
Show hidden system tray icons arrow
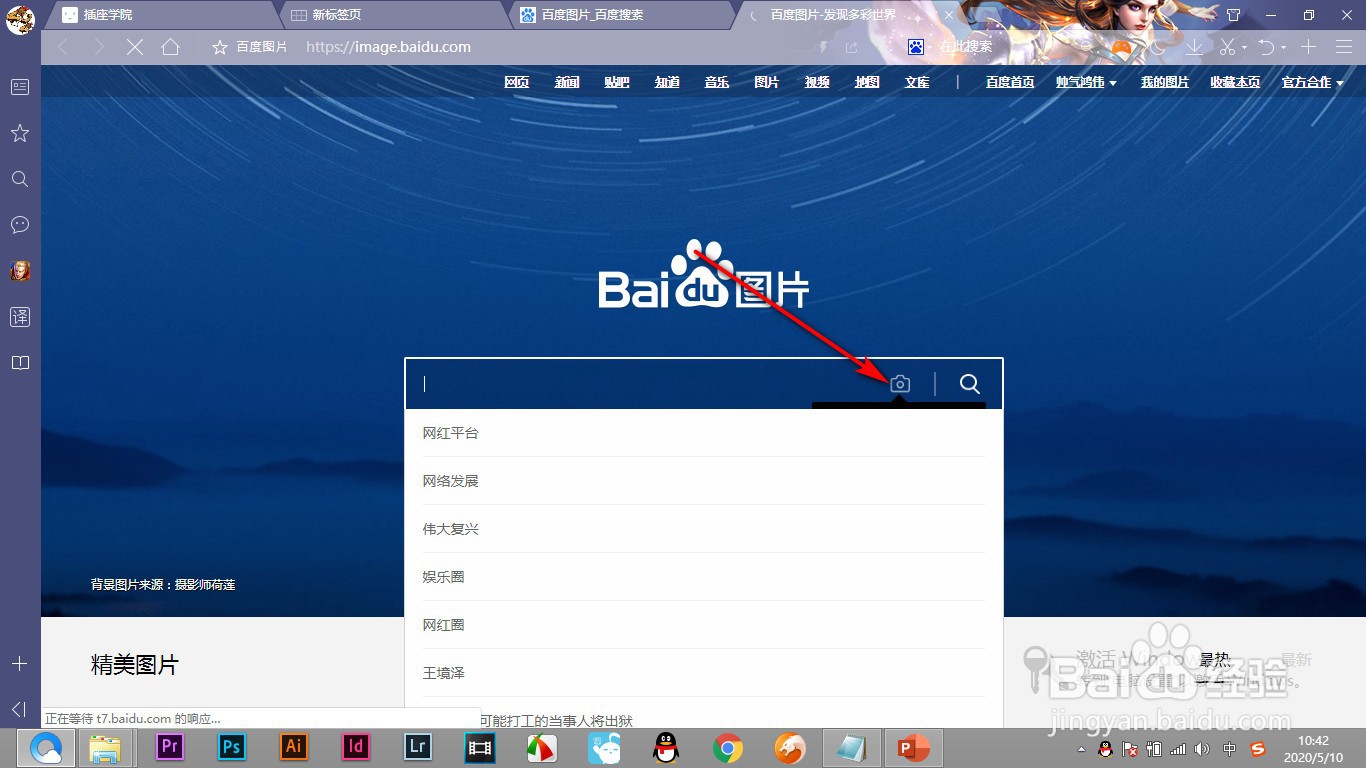[1081, 749]
